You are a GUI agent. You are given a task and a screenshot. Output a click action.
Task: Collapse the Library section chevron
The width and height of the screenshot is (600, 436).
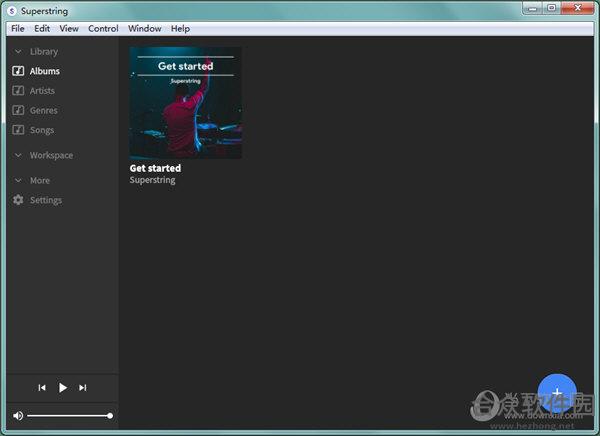click(x=18, y=51)
